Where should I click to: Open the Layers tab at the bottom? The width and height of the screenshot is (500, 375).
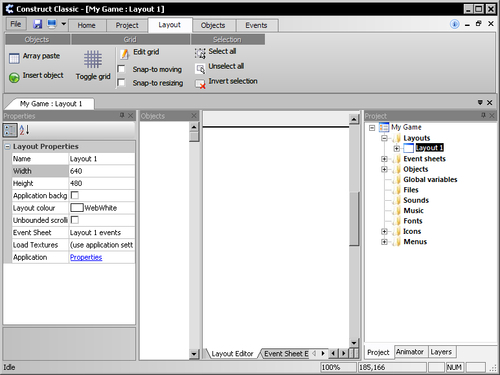coord(441,352)
